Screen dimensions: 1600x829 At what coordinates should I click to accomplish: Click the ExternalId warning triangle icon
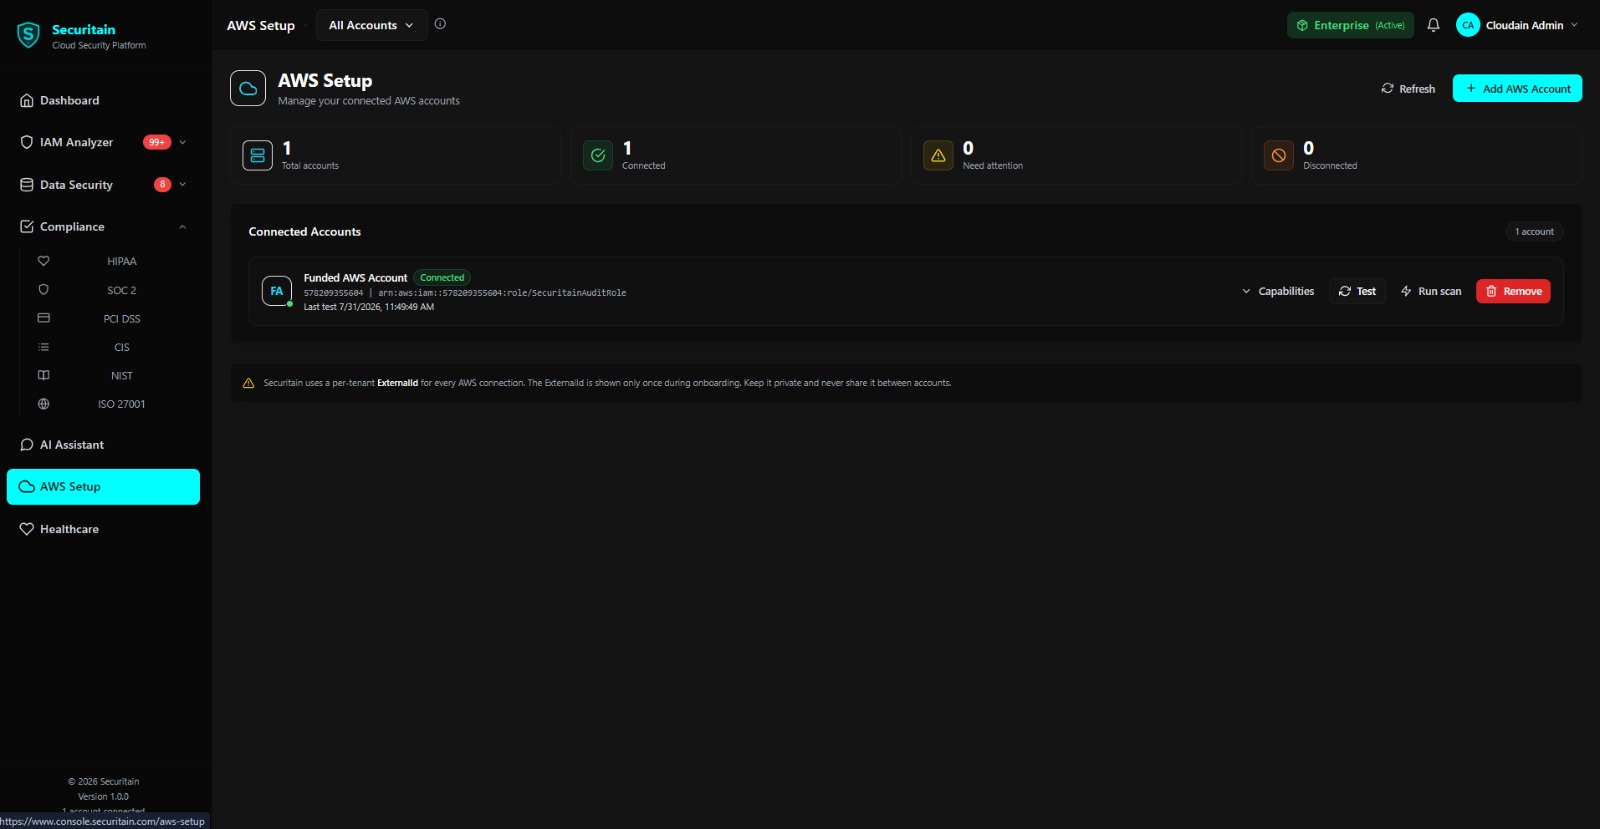[x=249, y=383]
